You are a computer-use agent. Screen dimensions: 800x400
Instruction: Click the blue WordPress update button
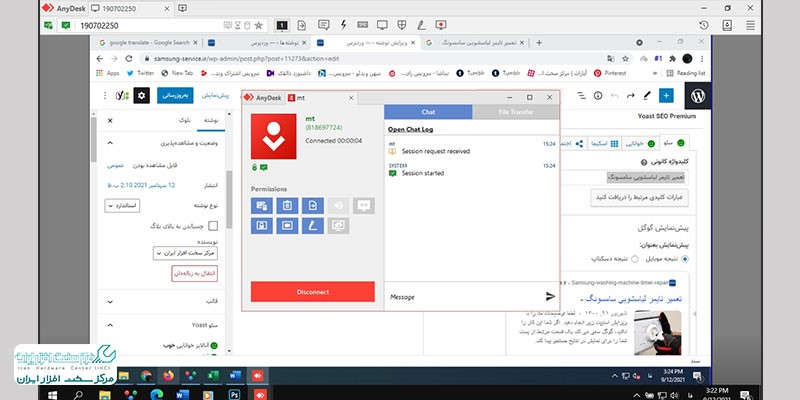pos(175,95)
